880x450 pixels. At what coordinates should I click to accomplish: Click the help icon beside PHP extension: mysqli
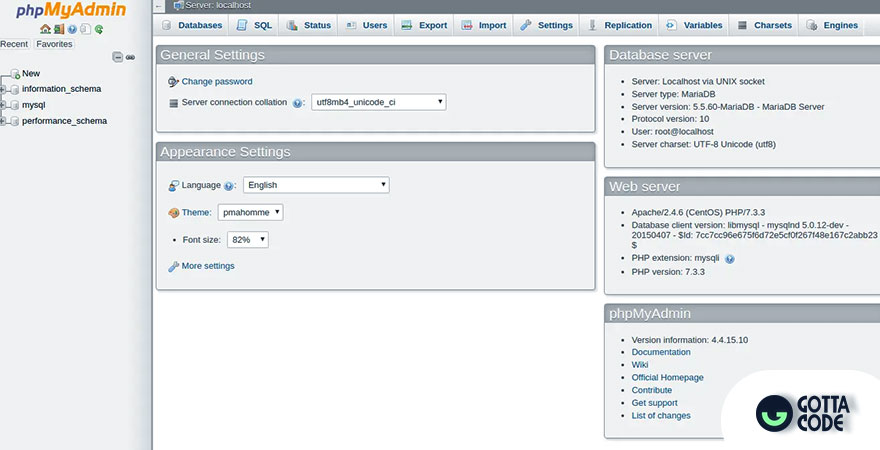[x=730, y=259]
